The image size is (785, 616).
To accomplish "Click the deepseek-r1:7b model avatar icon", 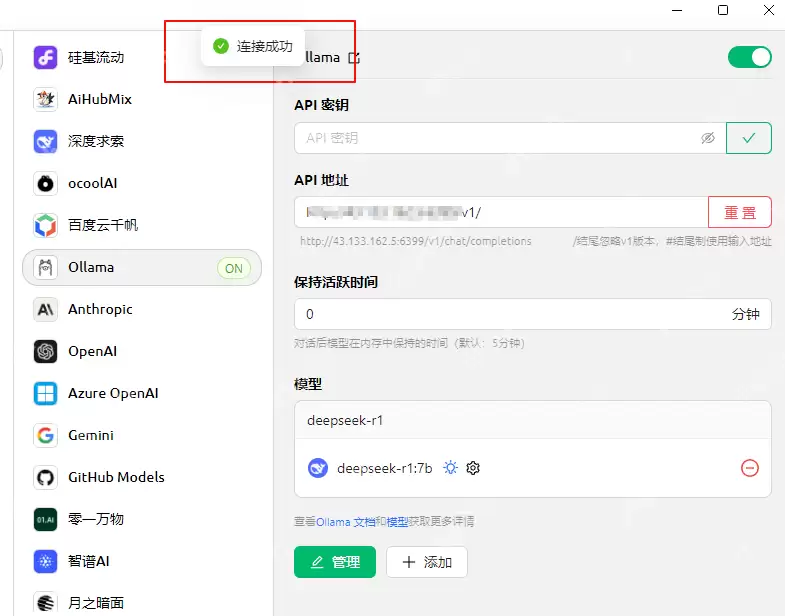I will pyautogui.click(x=317, y=468).
